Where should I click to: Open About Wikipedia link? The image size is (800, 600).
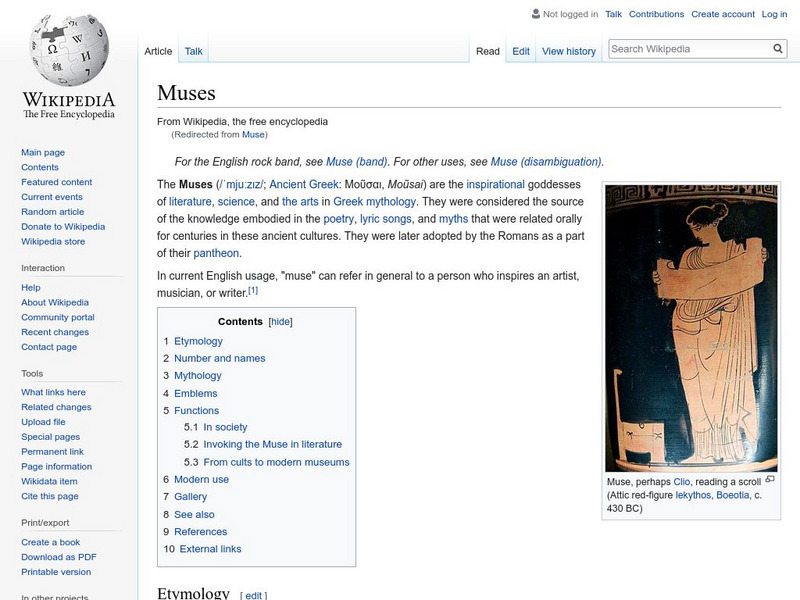55,302
